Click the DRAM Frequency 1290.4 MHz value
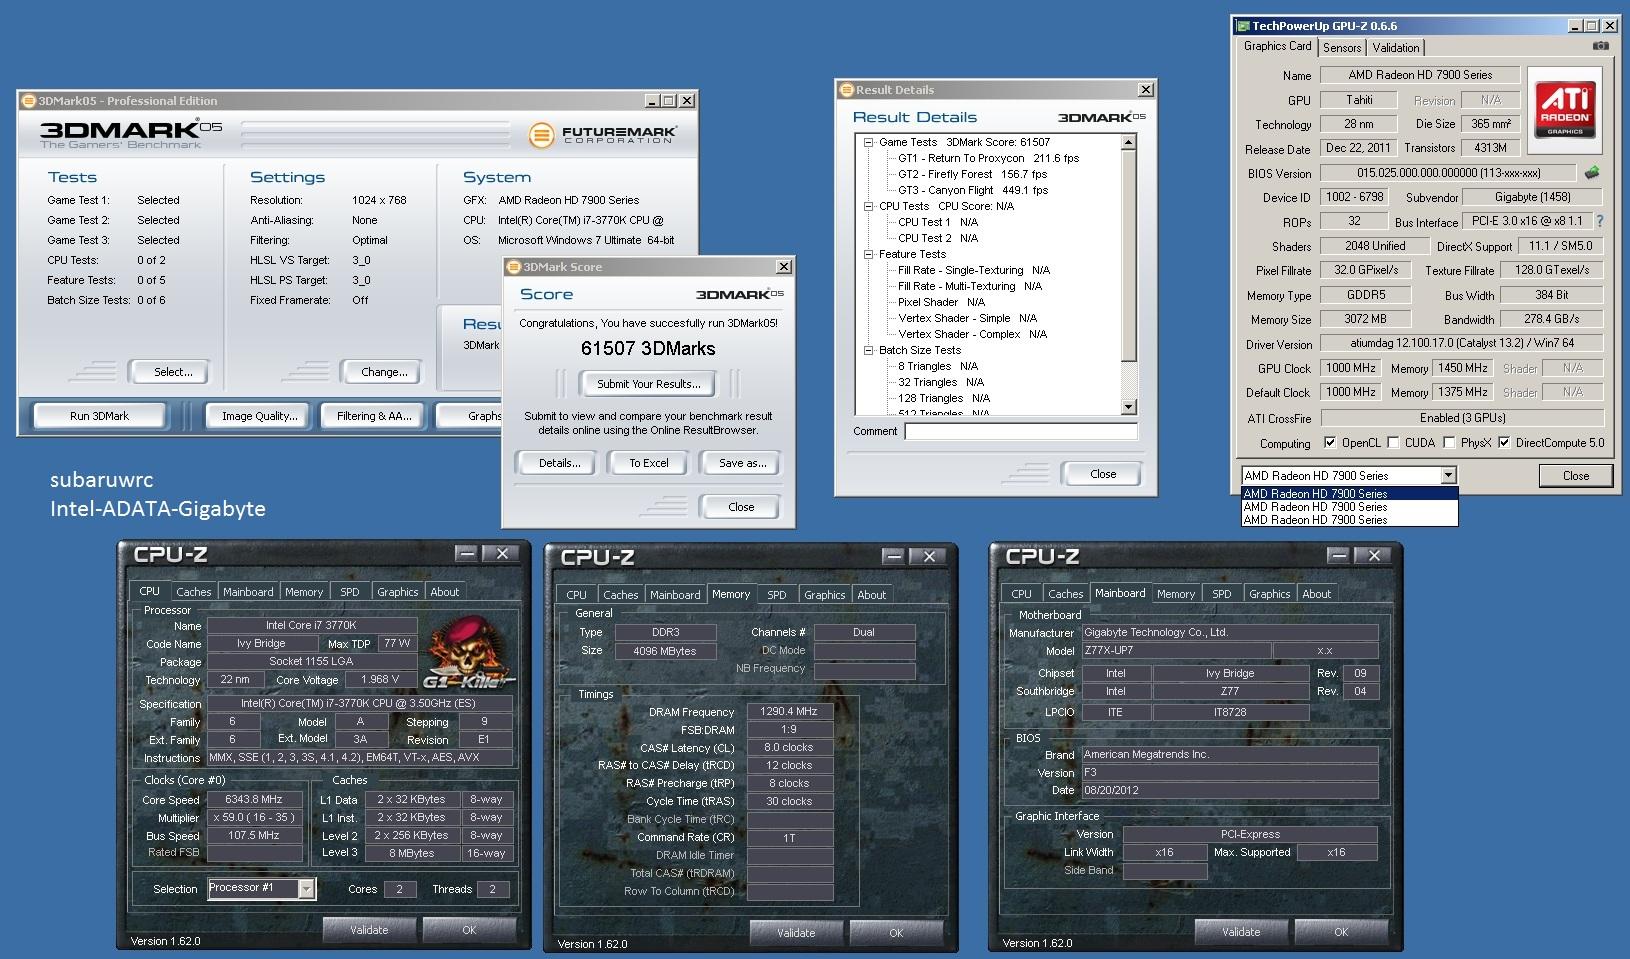 point(789,712)
